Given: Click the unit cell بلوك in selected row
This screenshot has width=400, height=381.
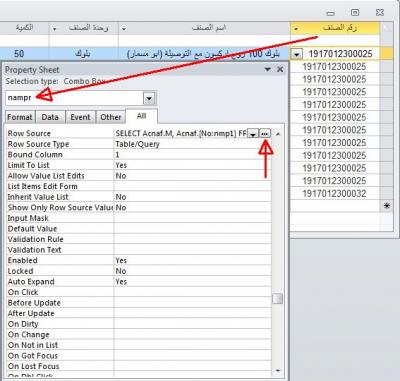Looking at the screenshot, I should (x=83, y=54).
